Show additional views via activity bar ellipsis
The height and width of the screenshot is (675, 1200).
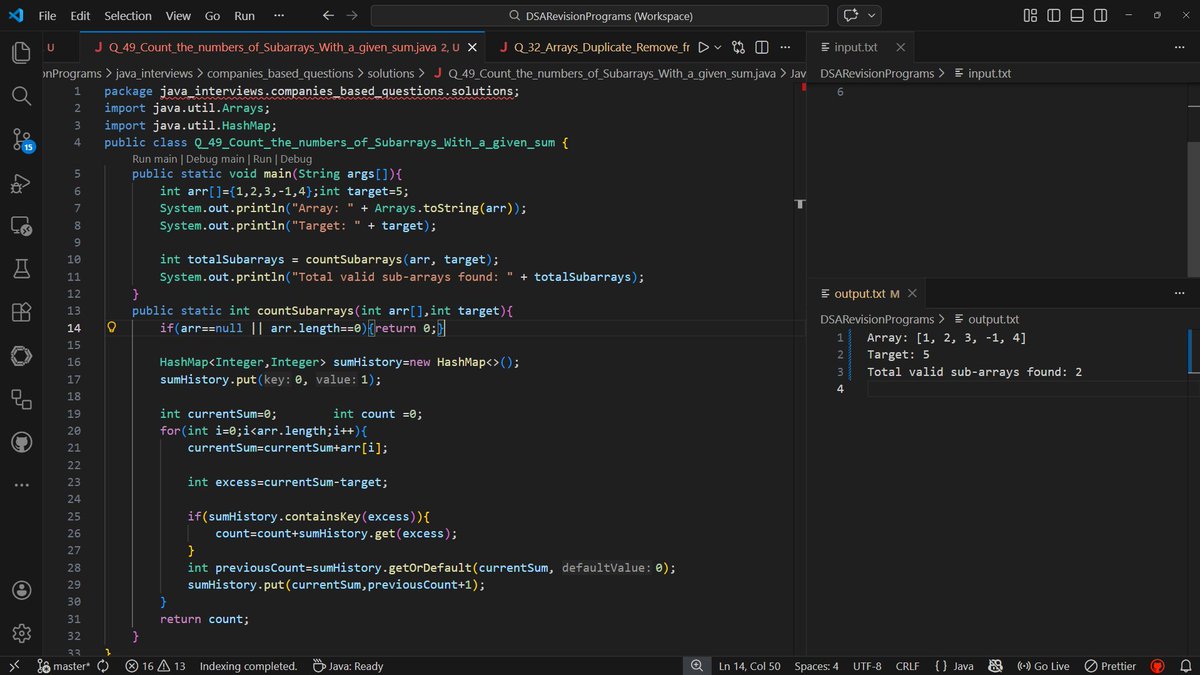[22, 485]
